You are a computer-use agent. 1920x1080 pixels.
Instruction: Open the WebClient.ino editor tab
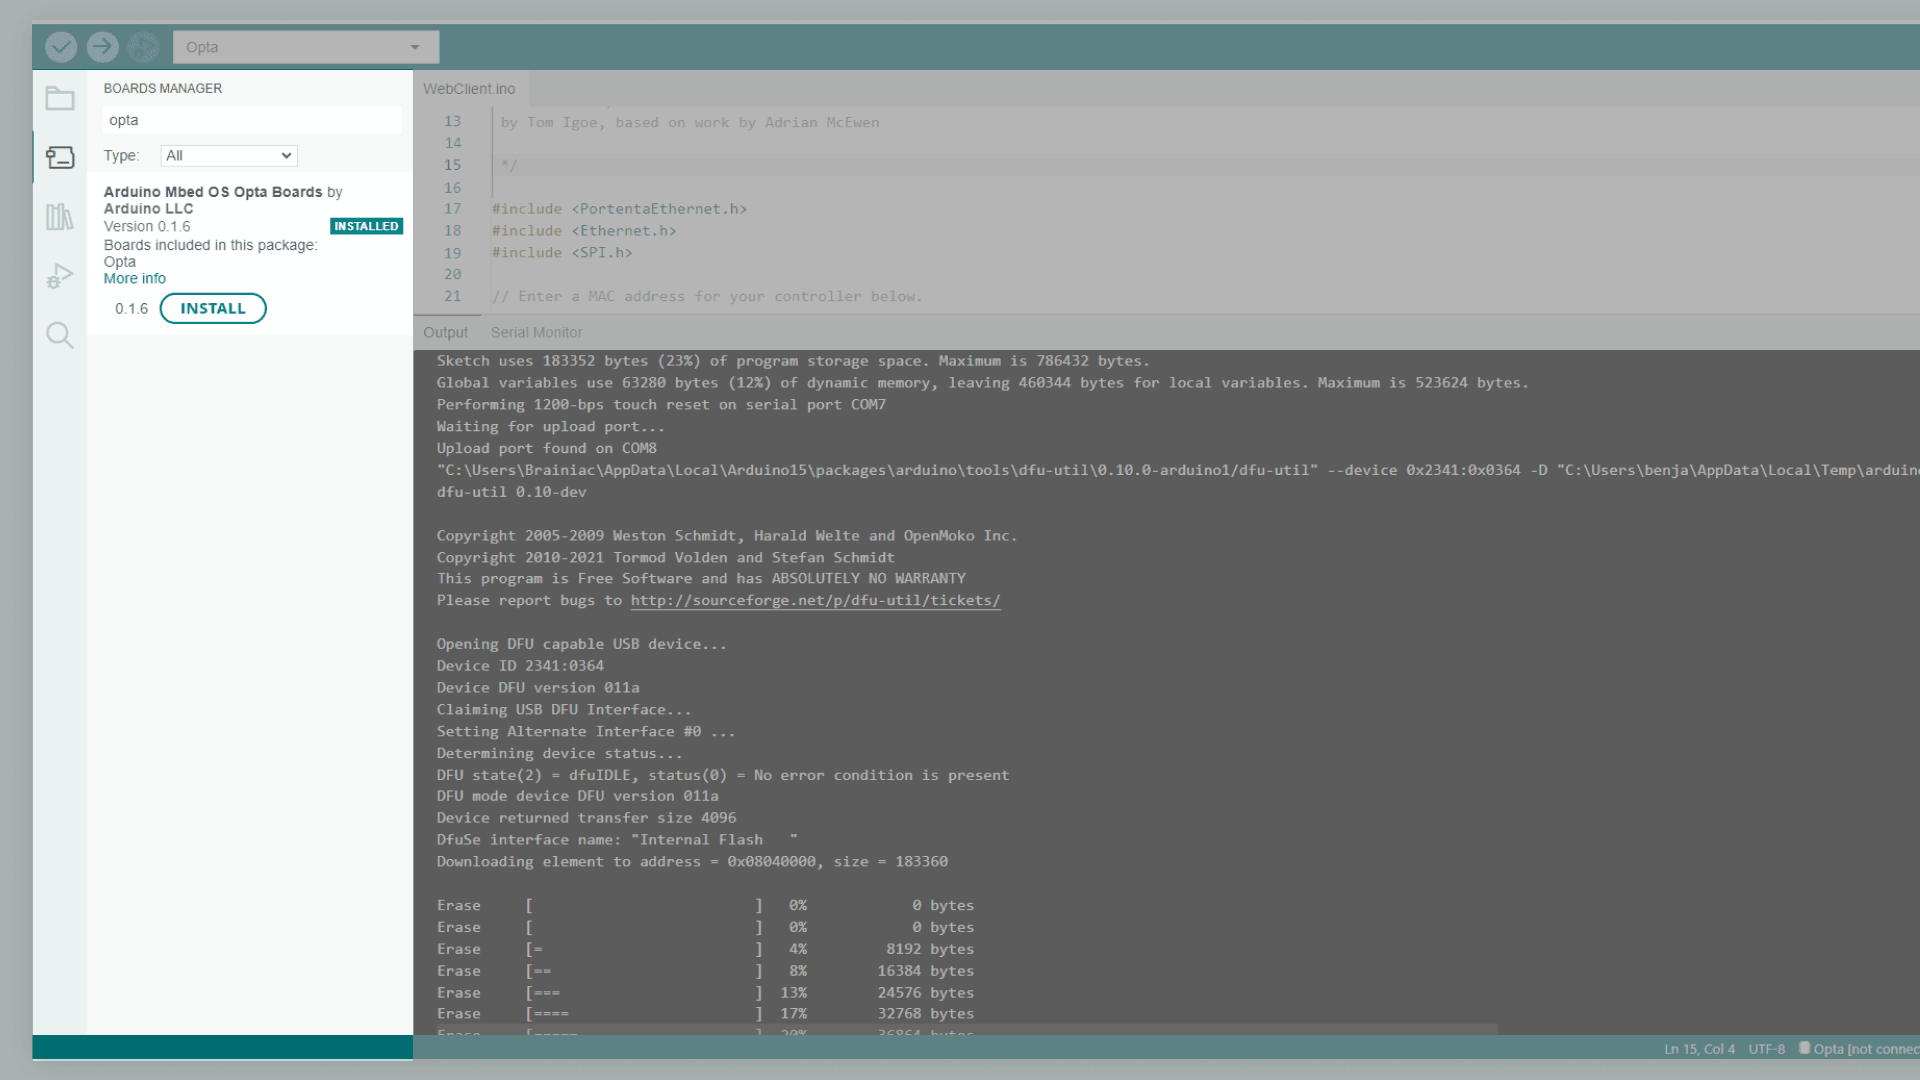(x=469, y=89)
